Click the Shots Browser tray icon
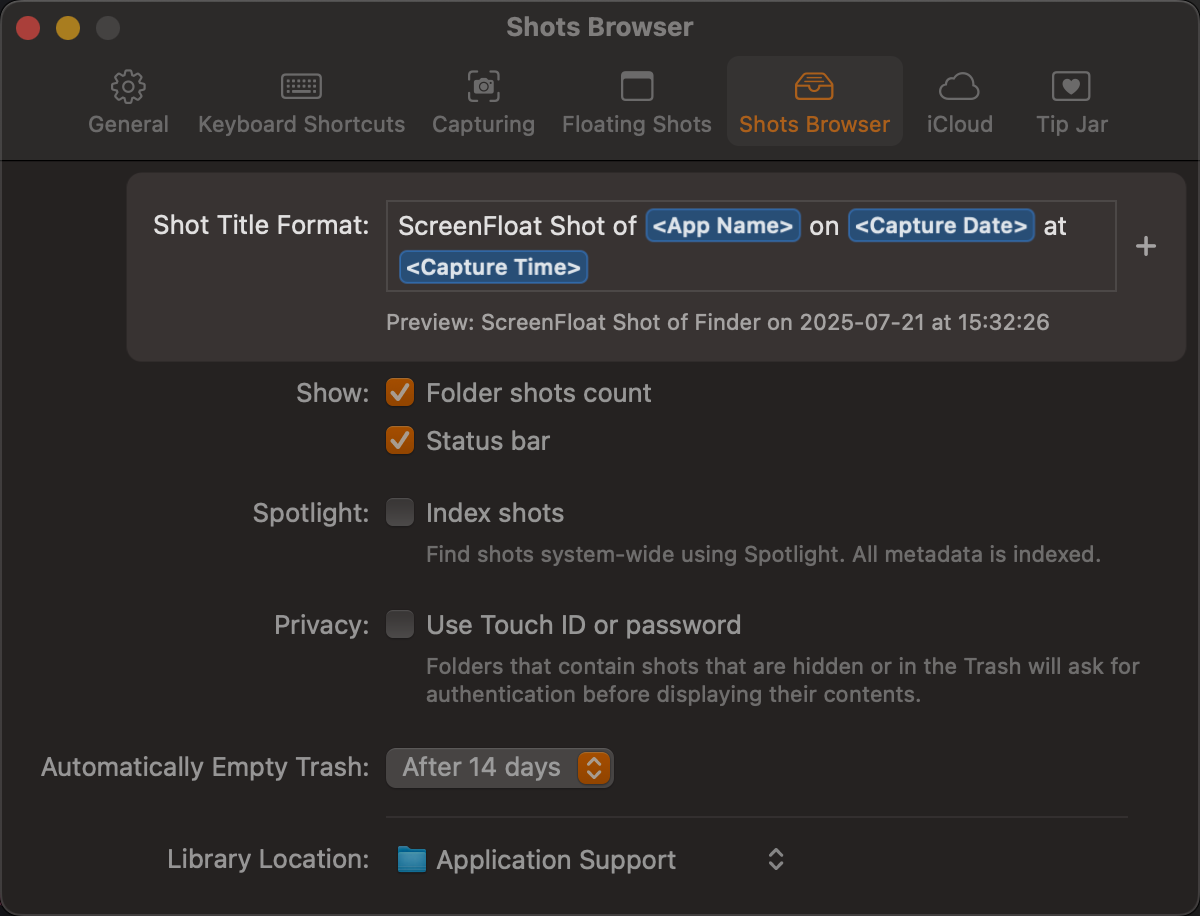This screenshot has width=1200, height=916. [x=813, y=88]
